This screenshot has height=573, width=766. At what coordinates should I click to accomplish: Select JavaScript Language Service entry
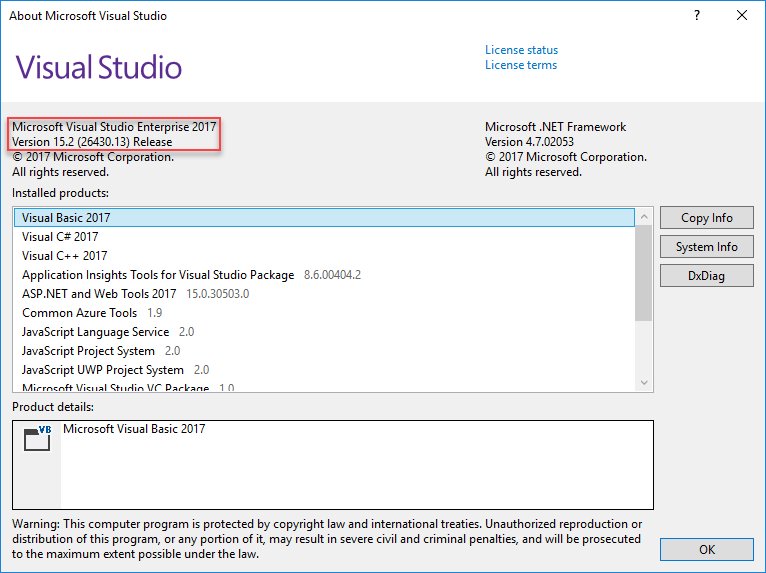(324, 332)
